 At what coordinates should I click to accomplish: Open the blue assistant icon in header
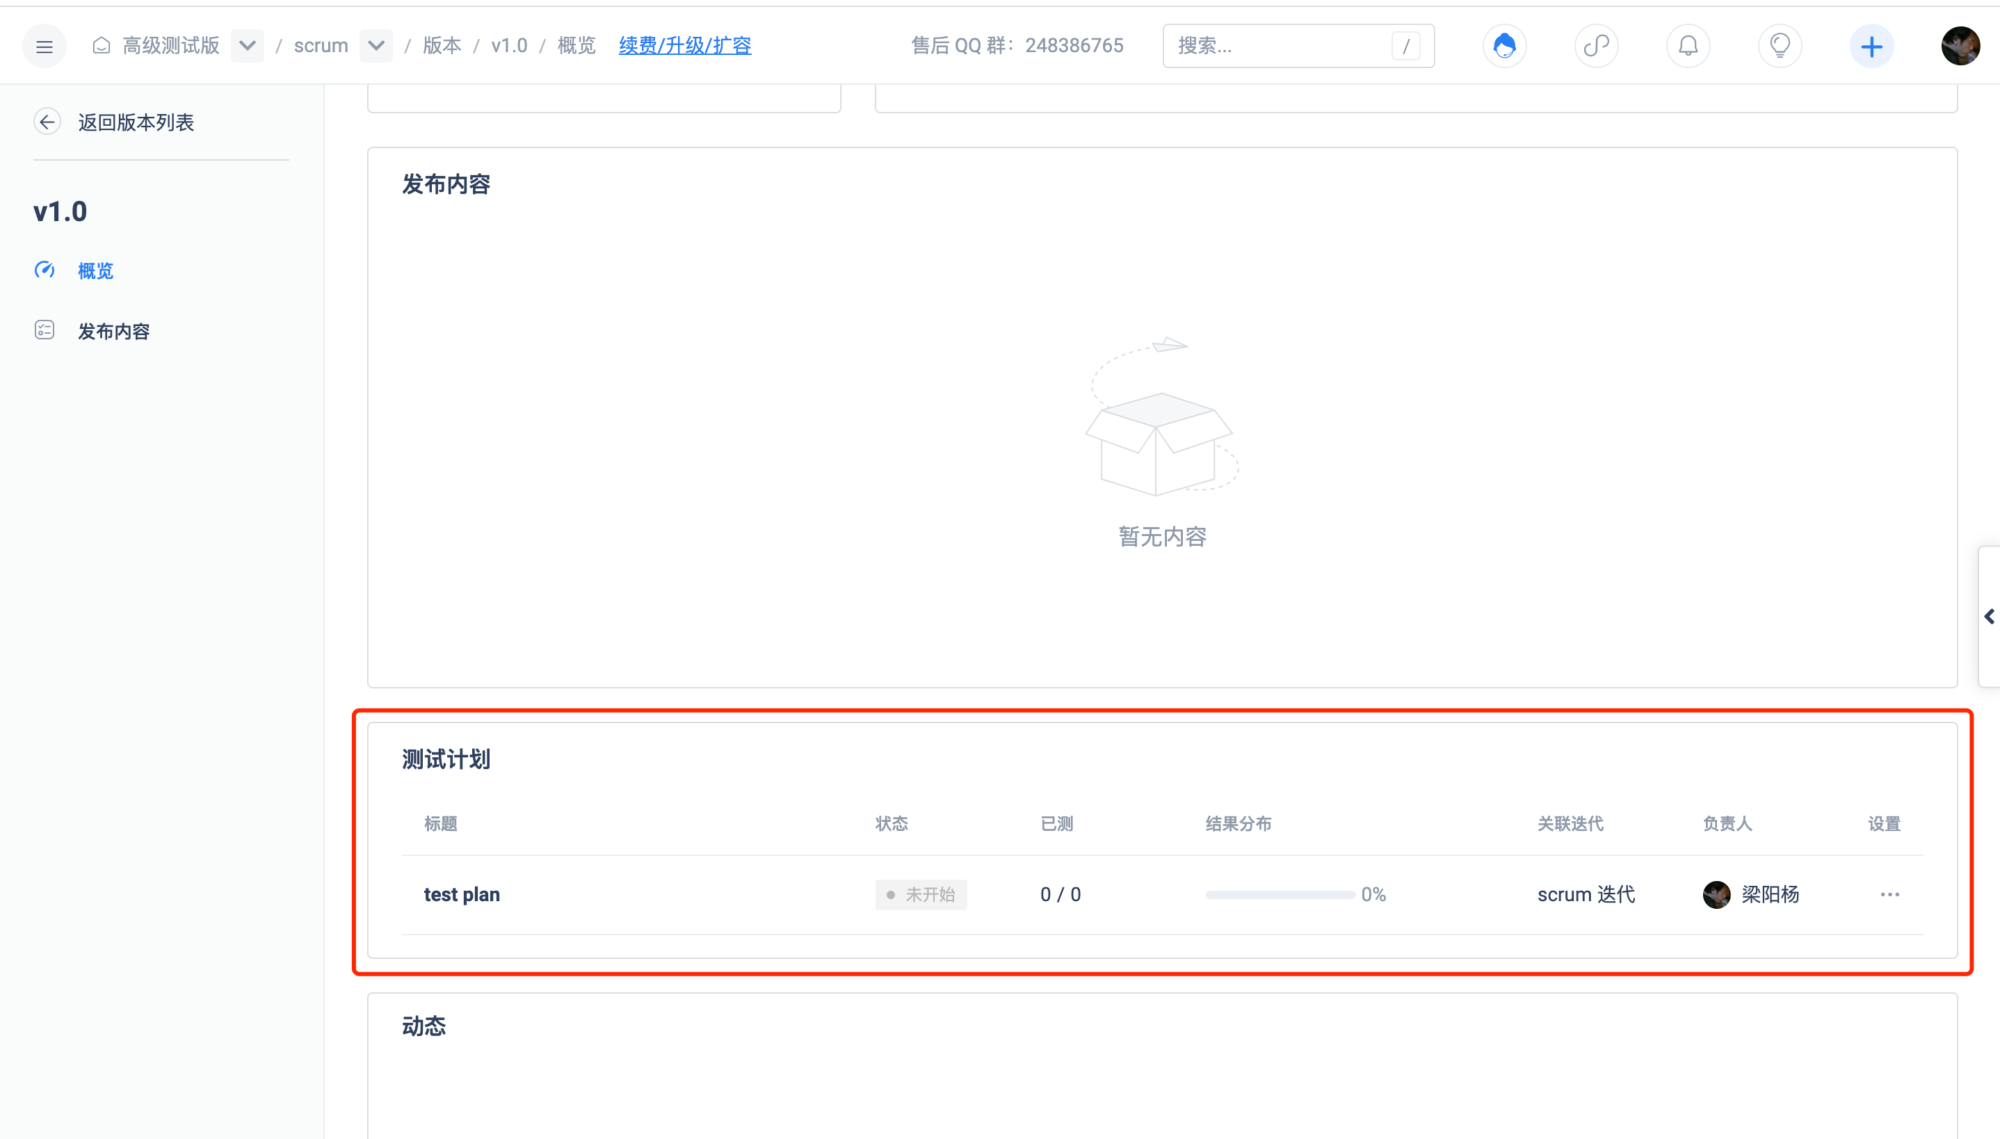pos(1504,46)
